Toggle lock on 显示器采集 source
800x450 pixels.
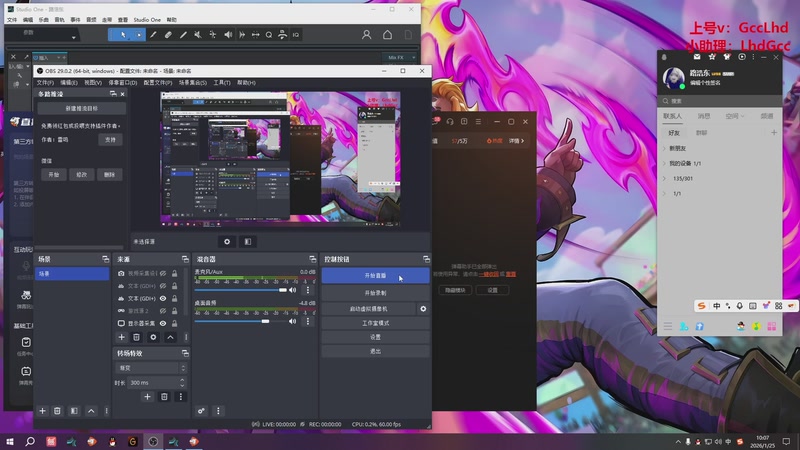click(174, 323)
